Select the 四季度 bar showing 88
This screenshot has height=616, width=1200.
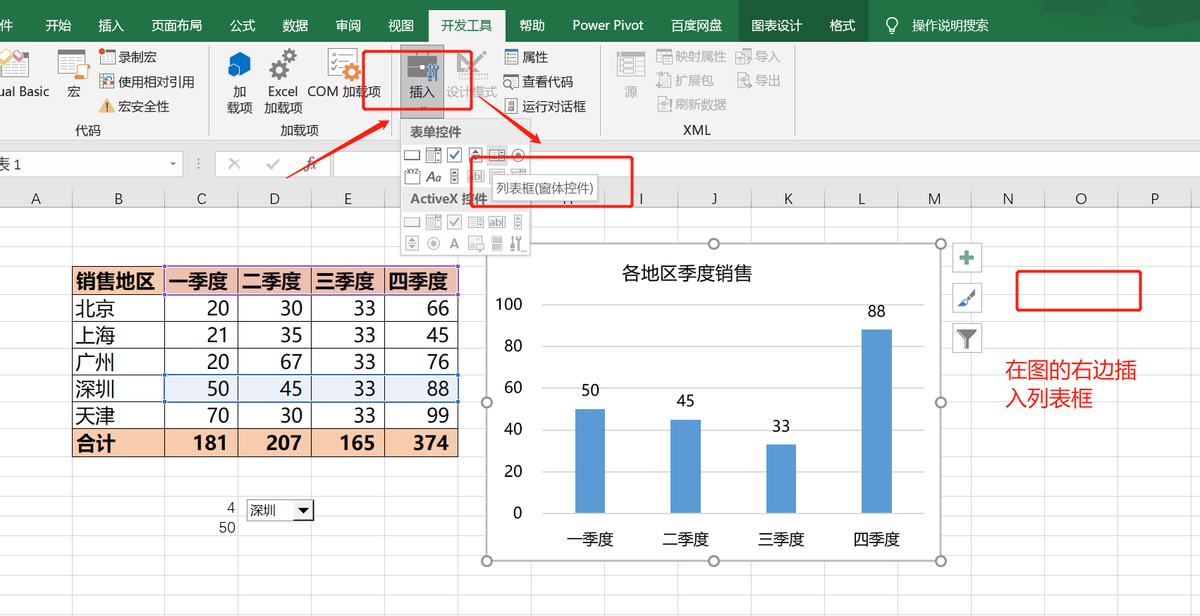[876, 421]
